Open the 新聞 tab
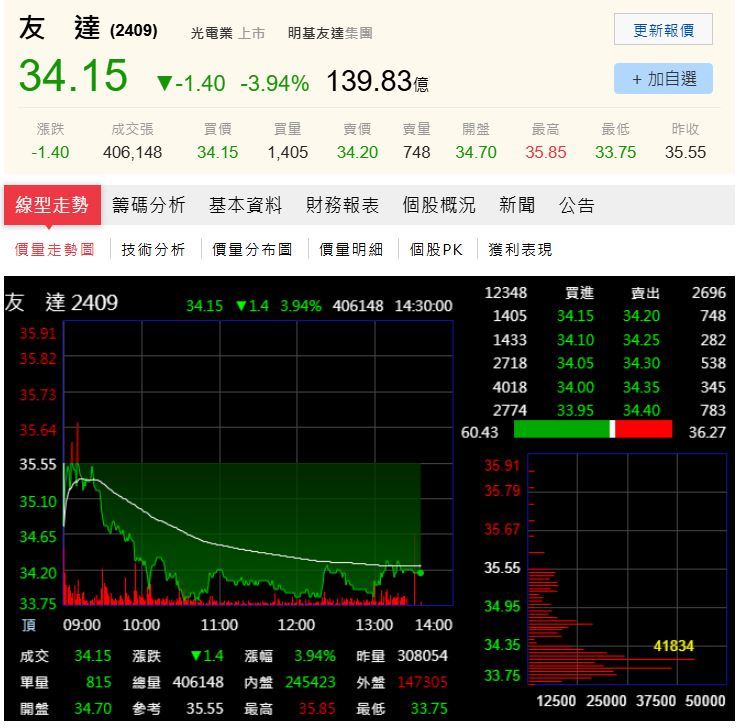Viewport: 738px width, 728px height. [517, 205]
